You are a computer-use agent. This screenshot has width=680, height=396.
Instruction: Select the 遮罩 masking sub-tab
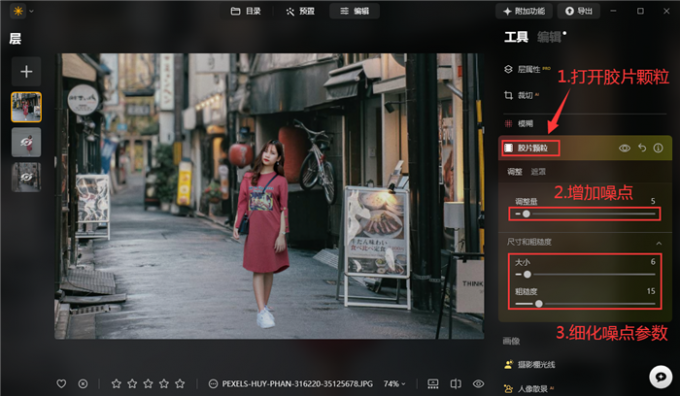[x=538, y=172]
